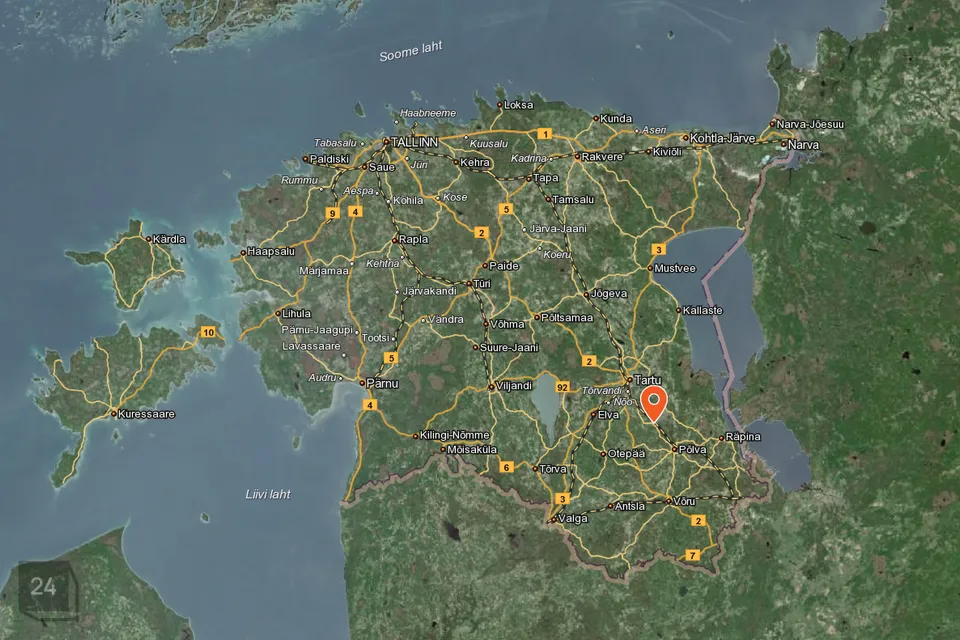Select the Tamsalu town label

(573, 200)
